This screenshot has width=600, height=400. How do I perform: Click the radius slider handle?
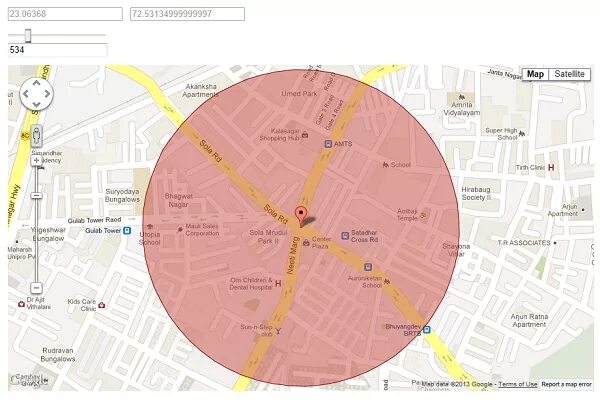pyautogui.click(x=28, y=36)
